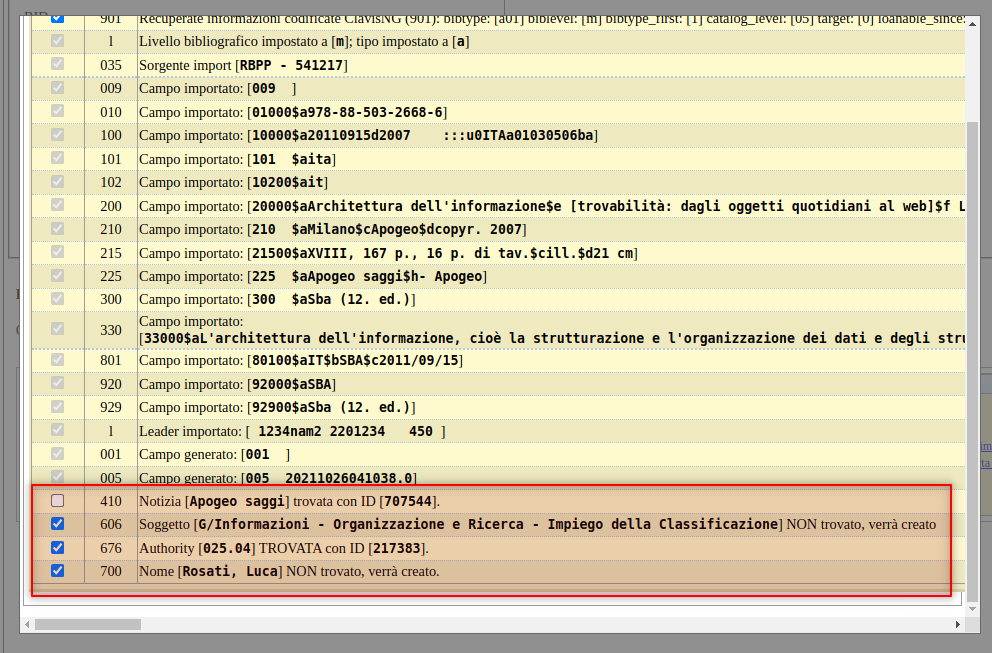Viewport: 992px width, 653px height.
Task: Click the 215 physical description row
Action: (388, 254)
